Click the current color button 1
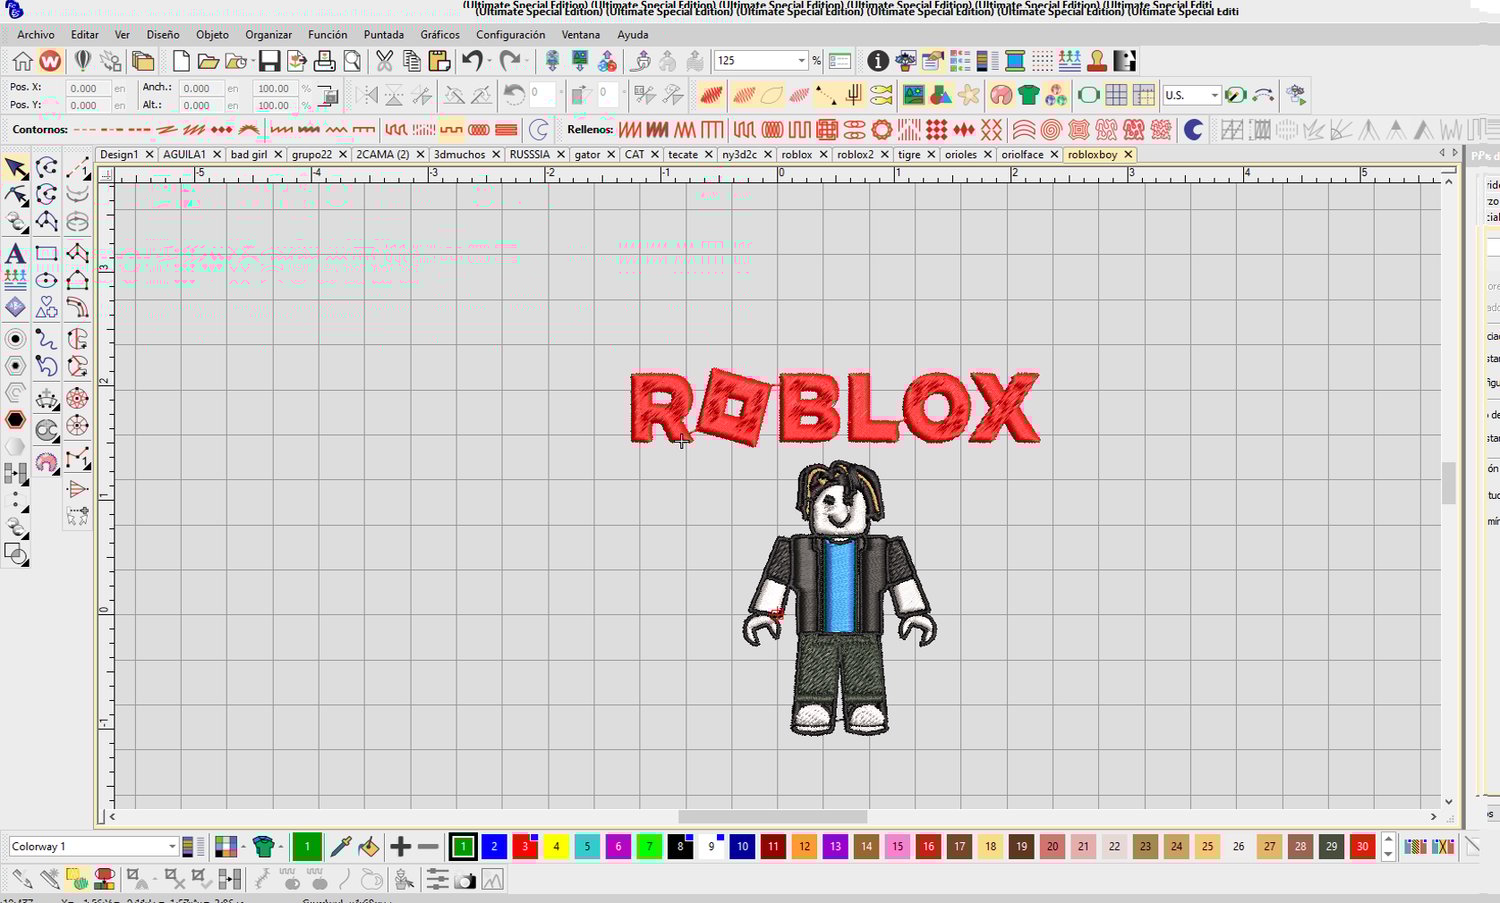 pos(307,847)
